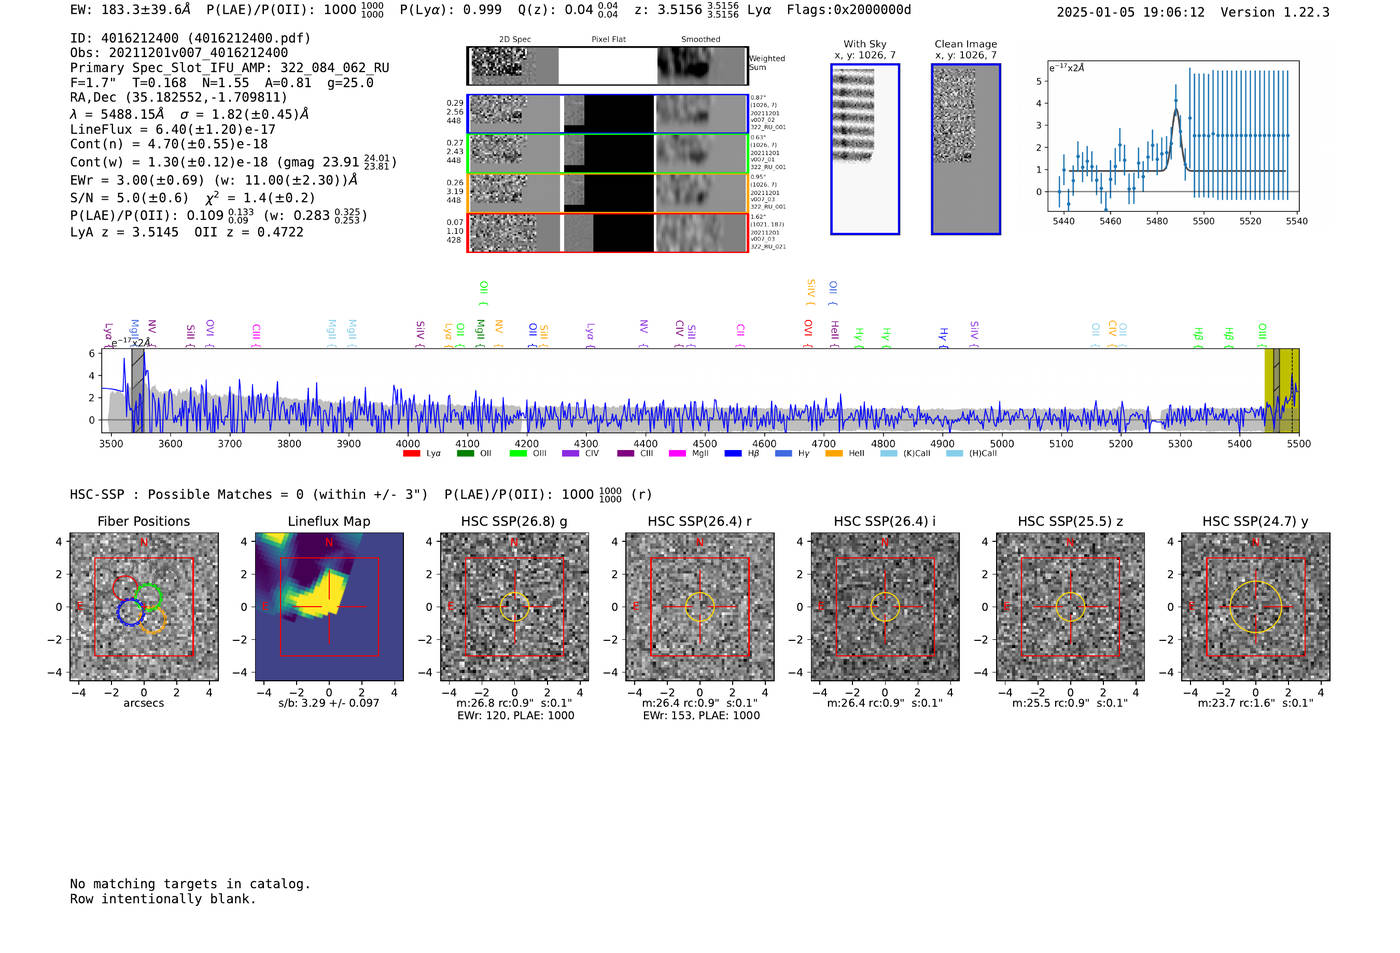The image size is (1400, 953).
Task: Select the red-bordered 2D spectrum fiber row
Action: (x=608, y=233)
